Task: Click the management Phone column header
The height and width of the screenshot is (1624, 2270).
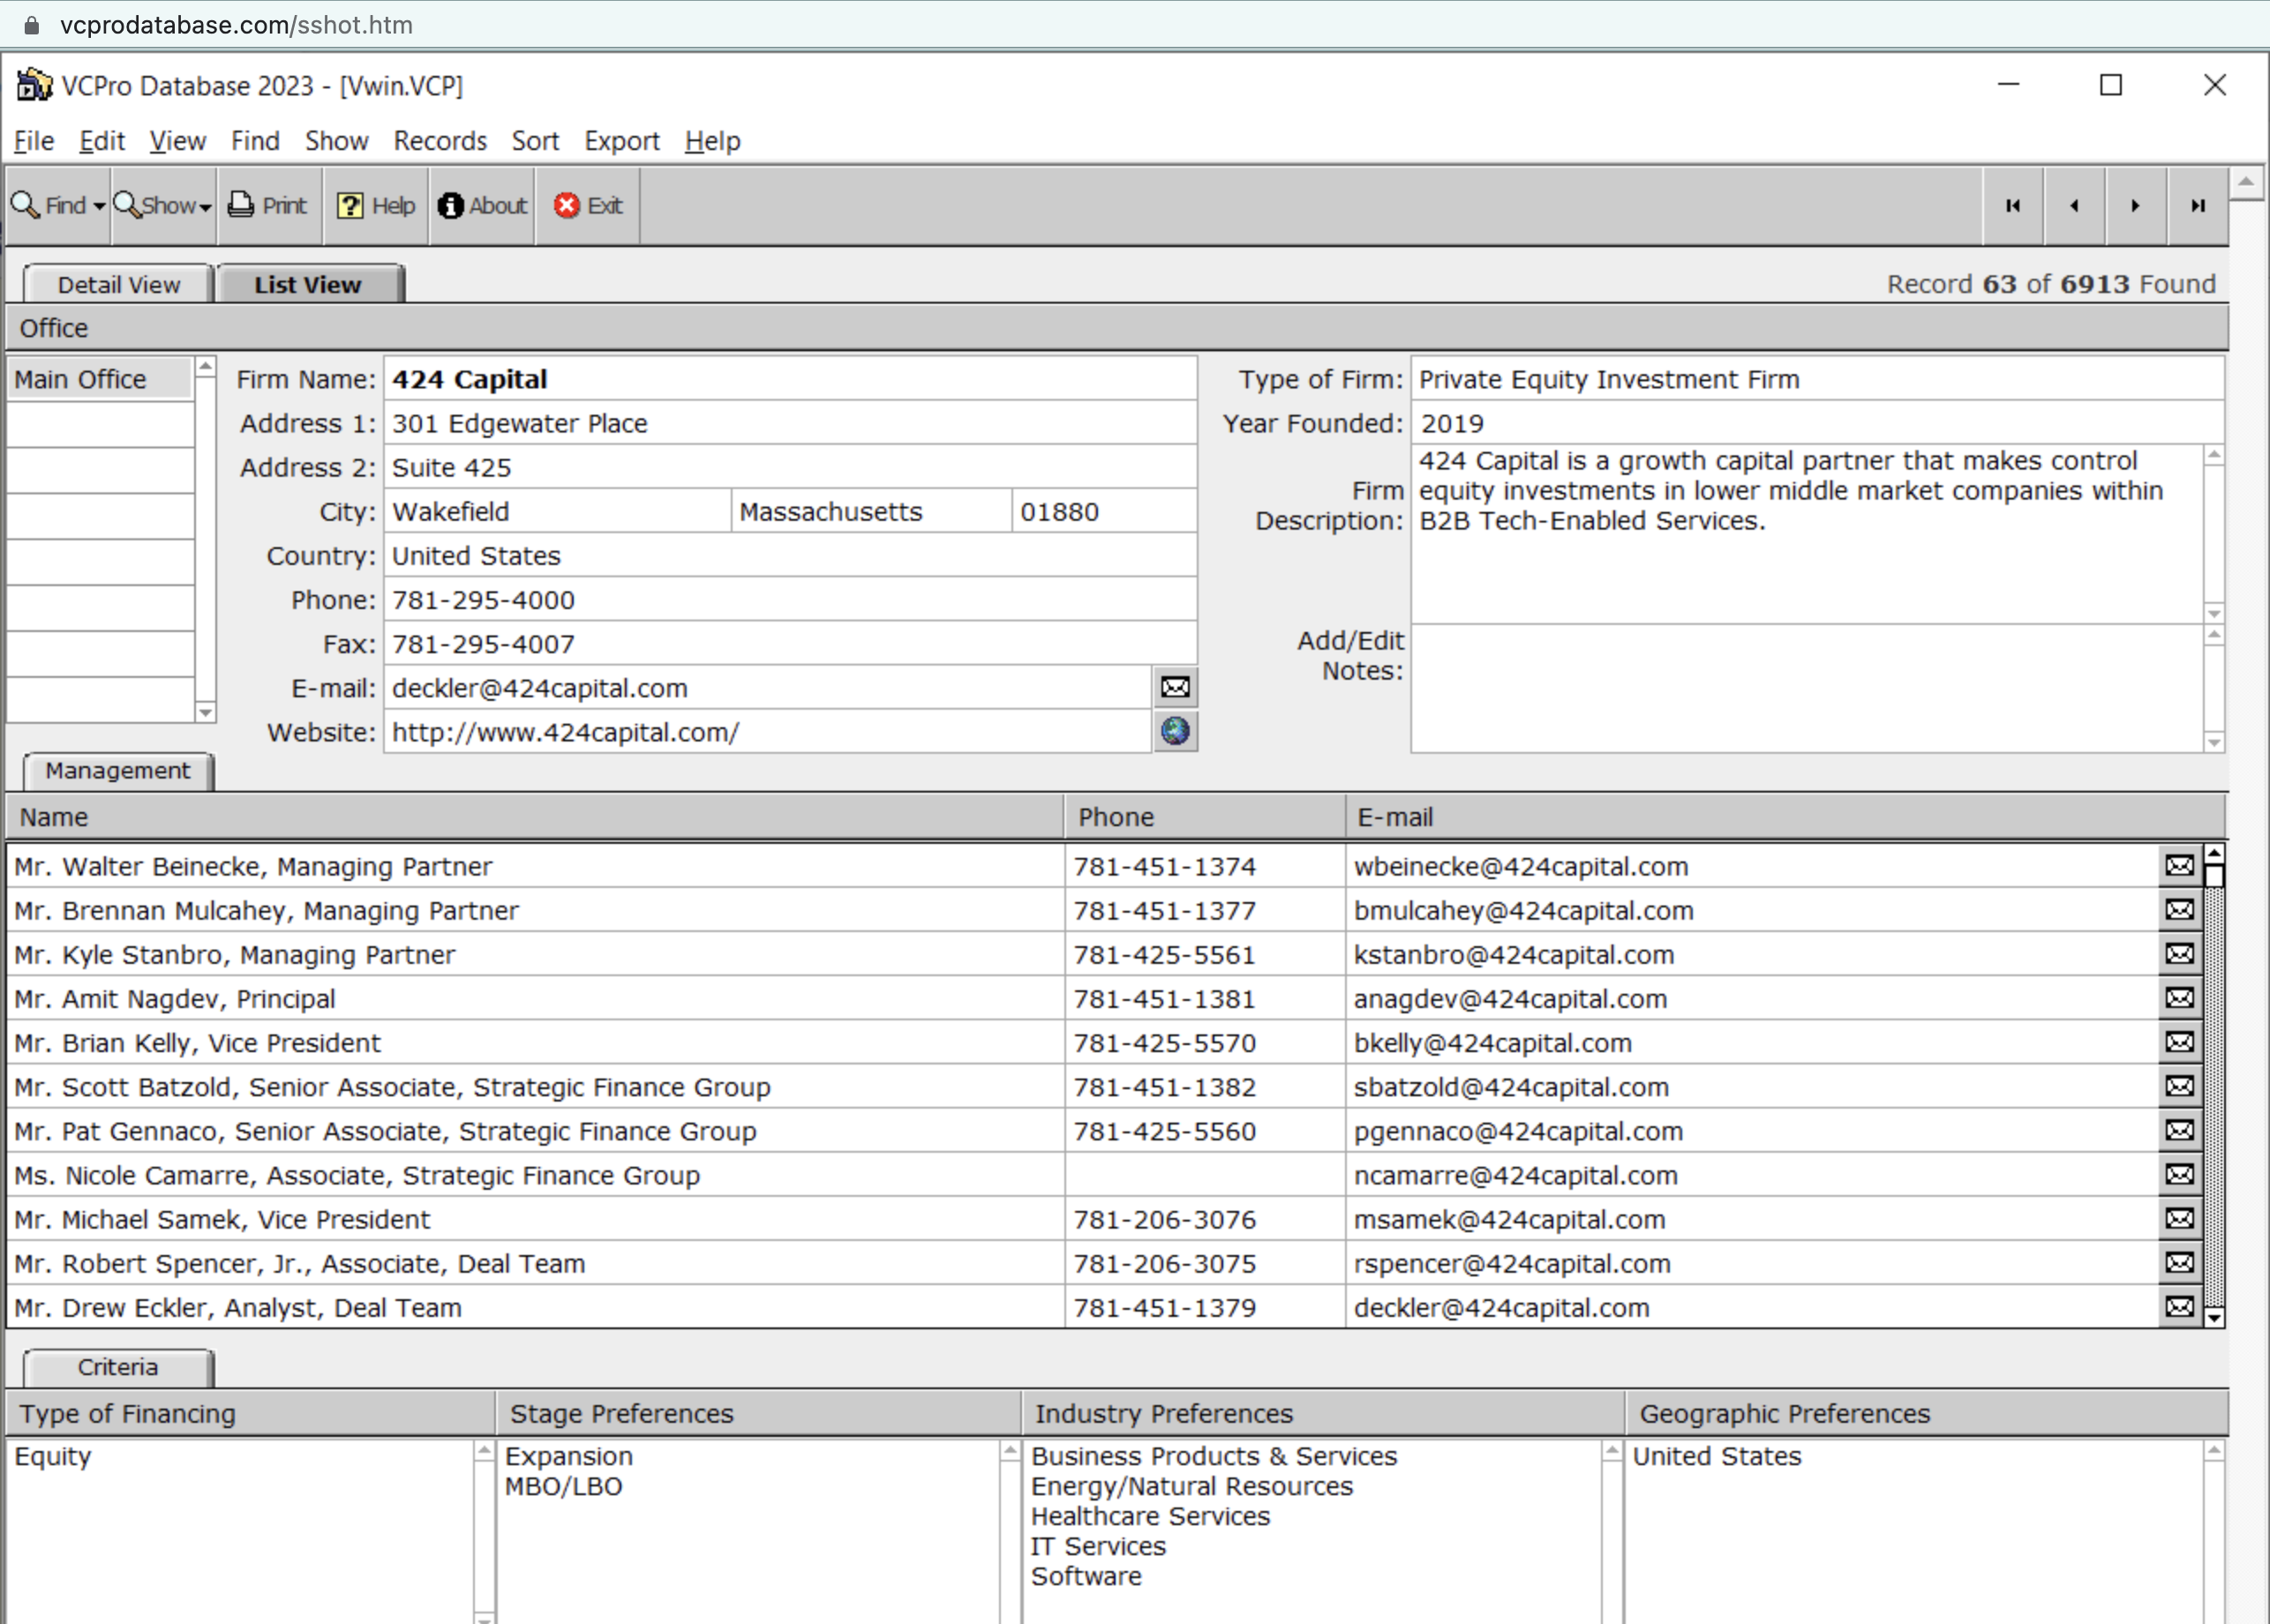Action: click(1205, 817)
